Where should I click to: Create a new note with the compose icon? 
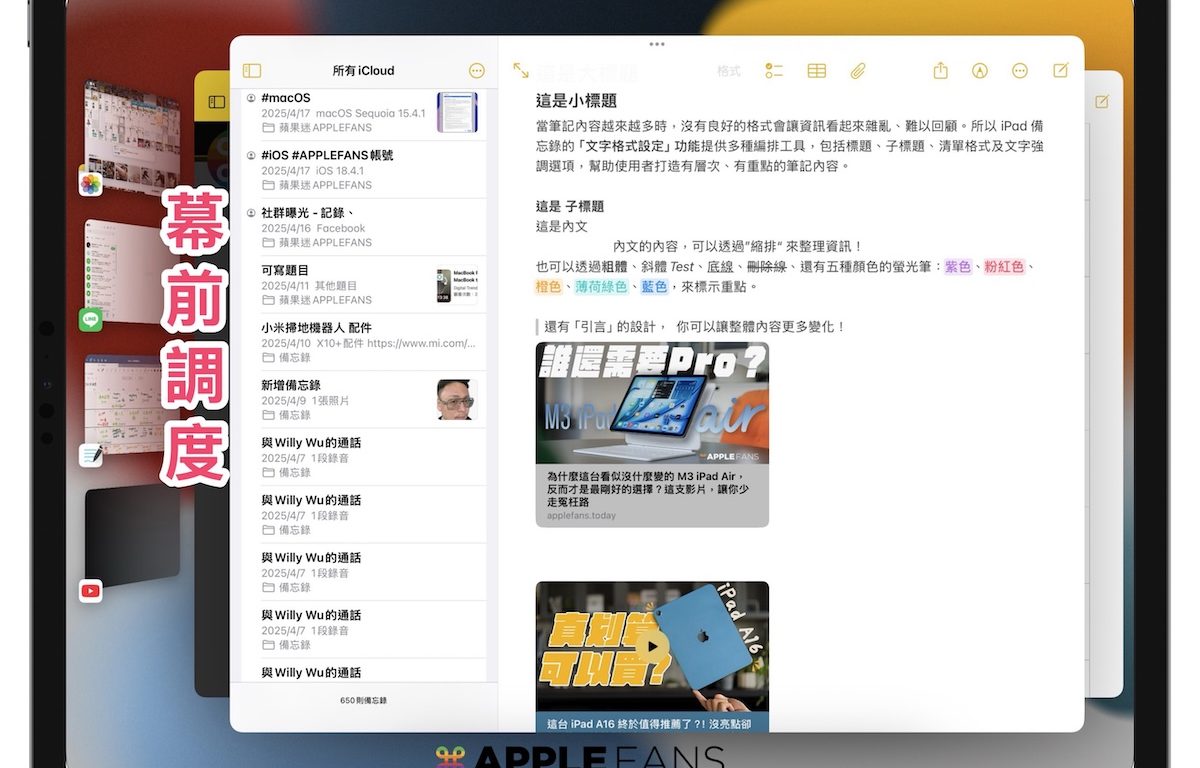point(1061,71)
